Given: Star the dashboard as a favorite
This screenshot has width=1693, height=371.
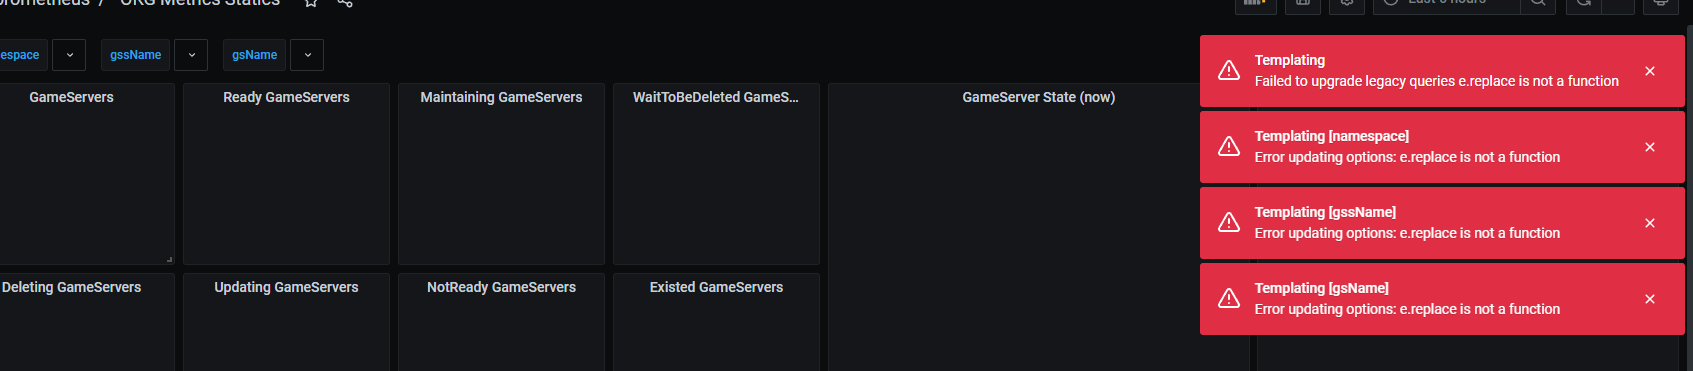Looking at the screenshot, I should tap(311, 3).
